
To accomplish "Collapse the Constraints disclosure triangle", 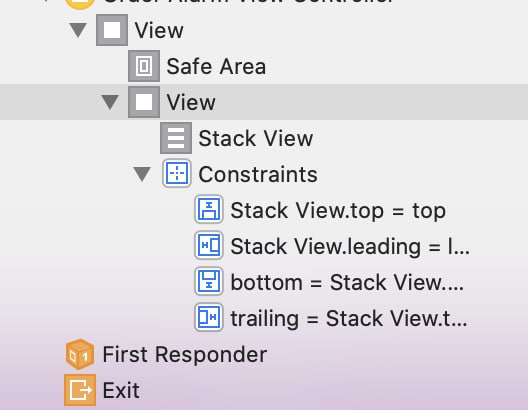I will [x=142, y=174].
